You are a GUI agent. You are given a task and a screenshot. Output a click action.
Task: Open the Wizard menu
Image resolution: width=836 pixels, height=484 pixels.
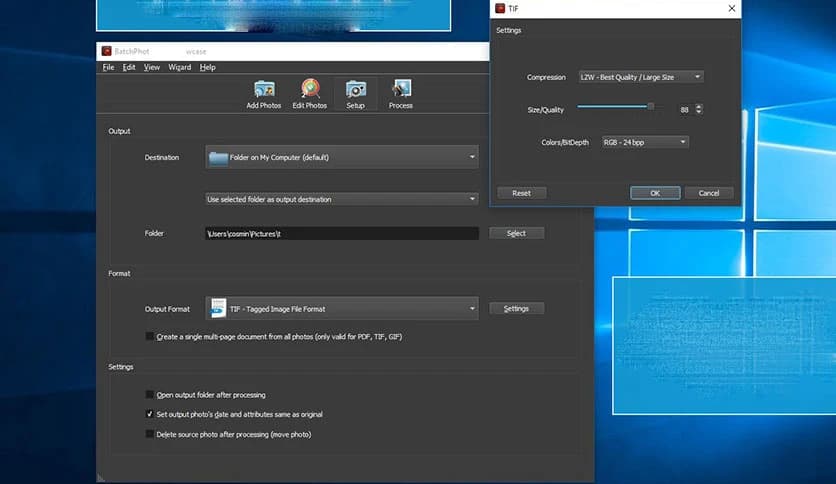tap(180, 67)
